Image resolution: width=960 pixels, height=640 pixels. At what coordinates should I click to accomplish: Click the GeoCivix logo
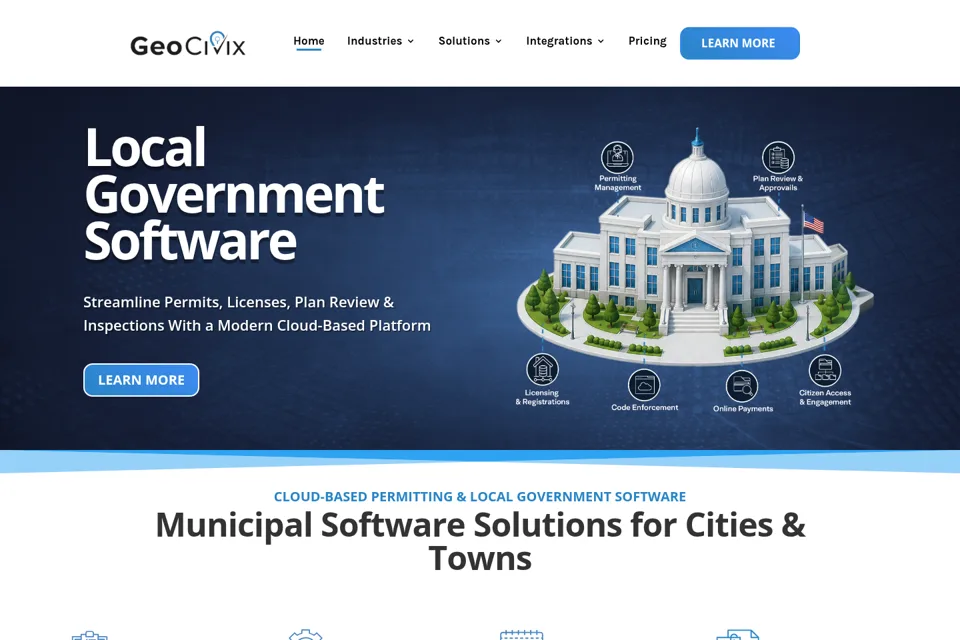188,44
